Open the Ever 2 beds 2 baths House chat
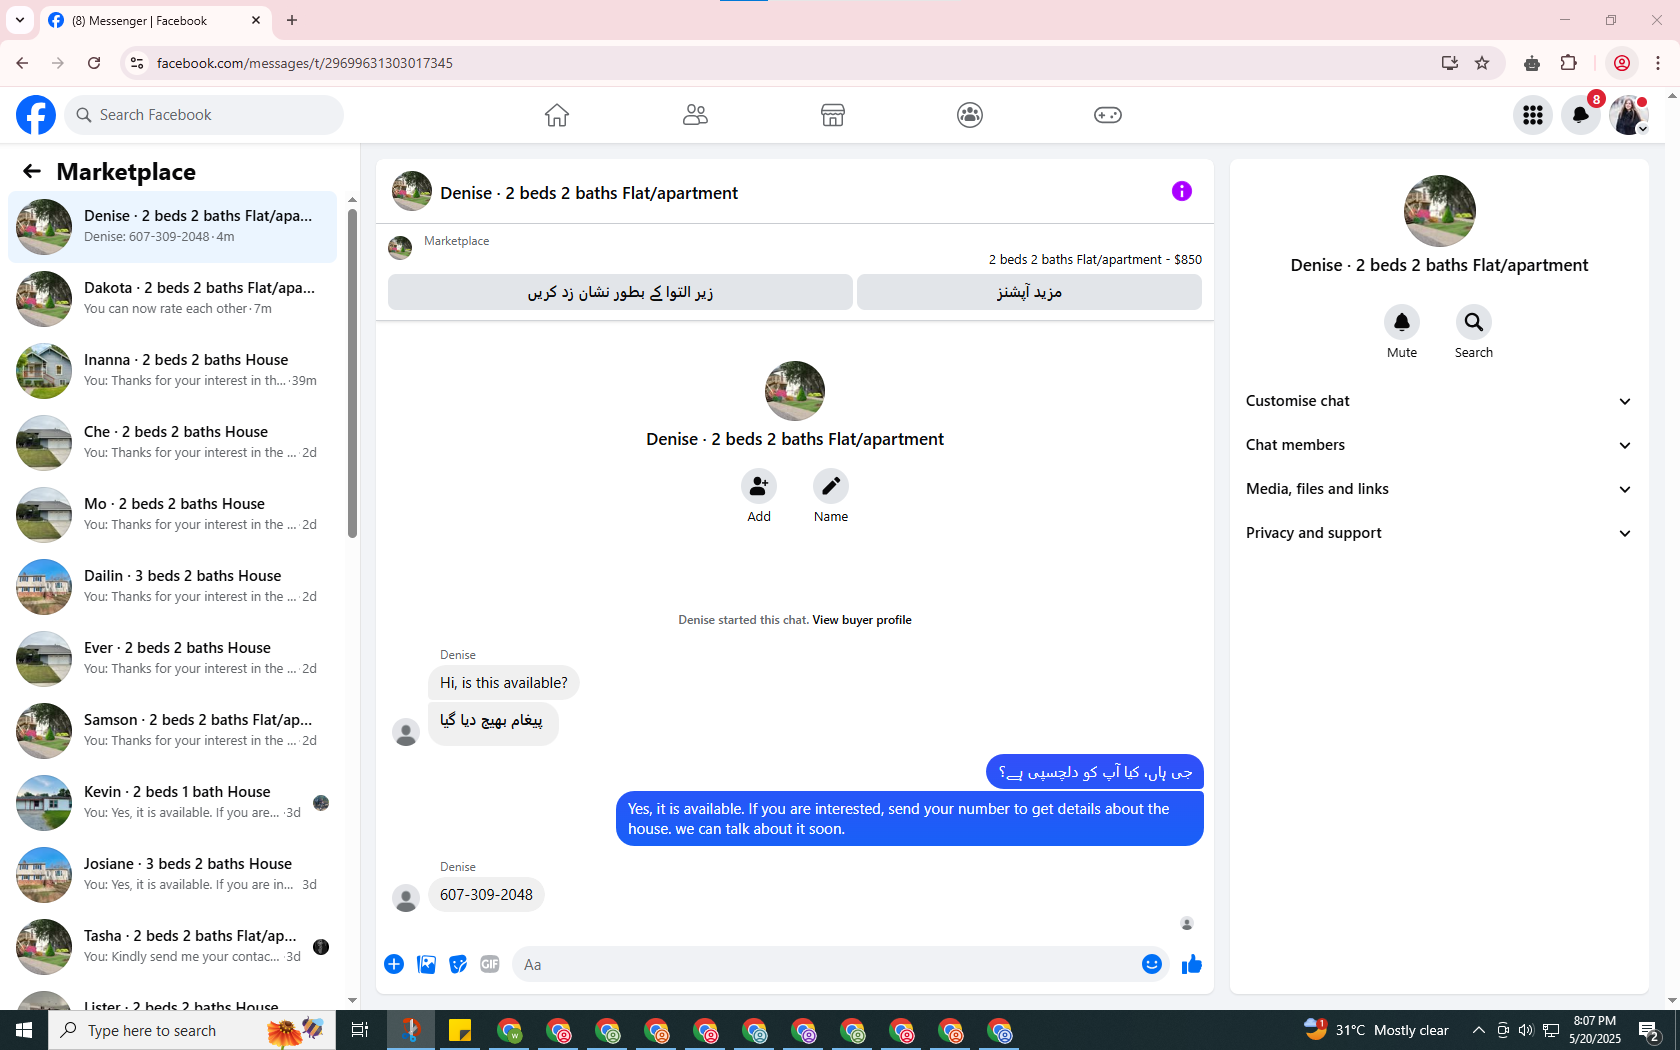 (x=172, y=659)
